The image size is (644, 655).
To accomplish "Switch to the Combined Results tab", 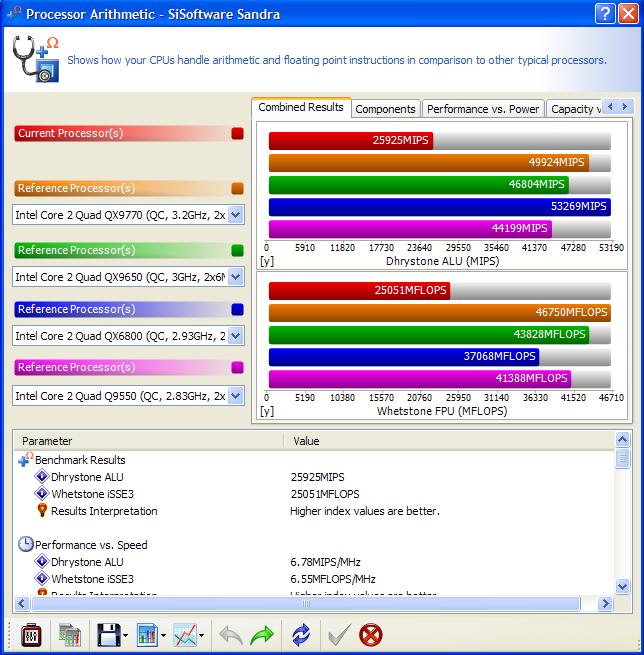I will coord(301,108).
